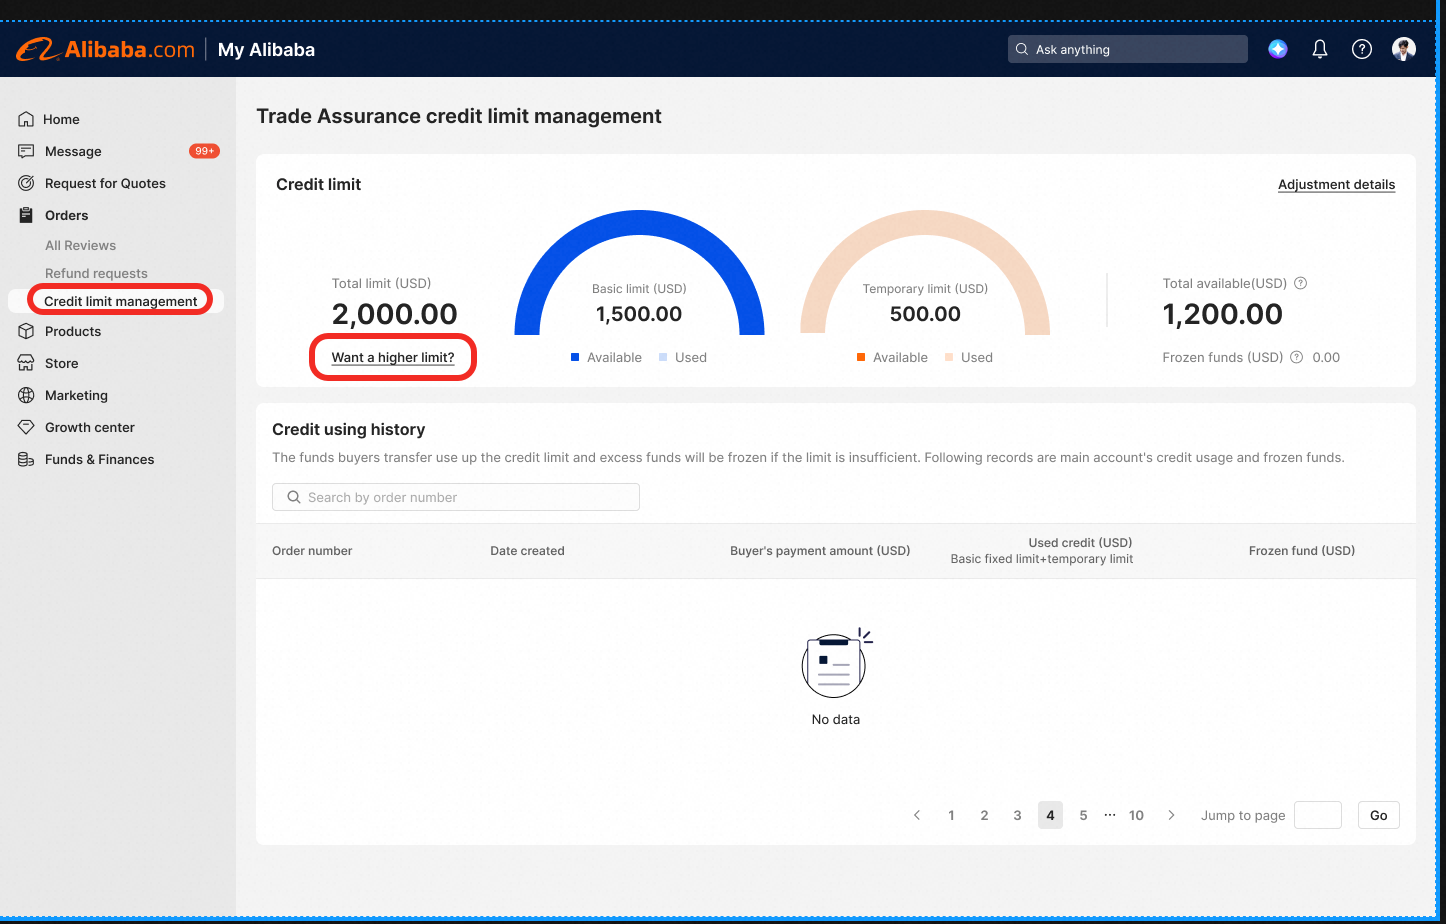1446x924 pixels.
Task: Click the Search by order number field
Action: click(456, 497)
